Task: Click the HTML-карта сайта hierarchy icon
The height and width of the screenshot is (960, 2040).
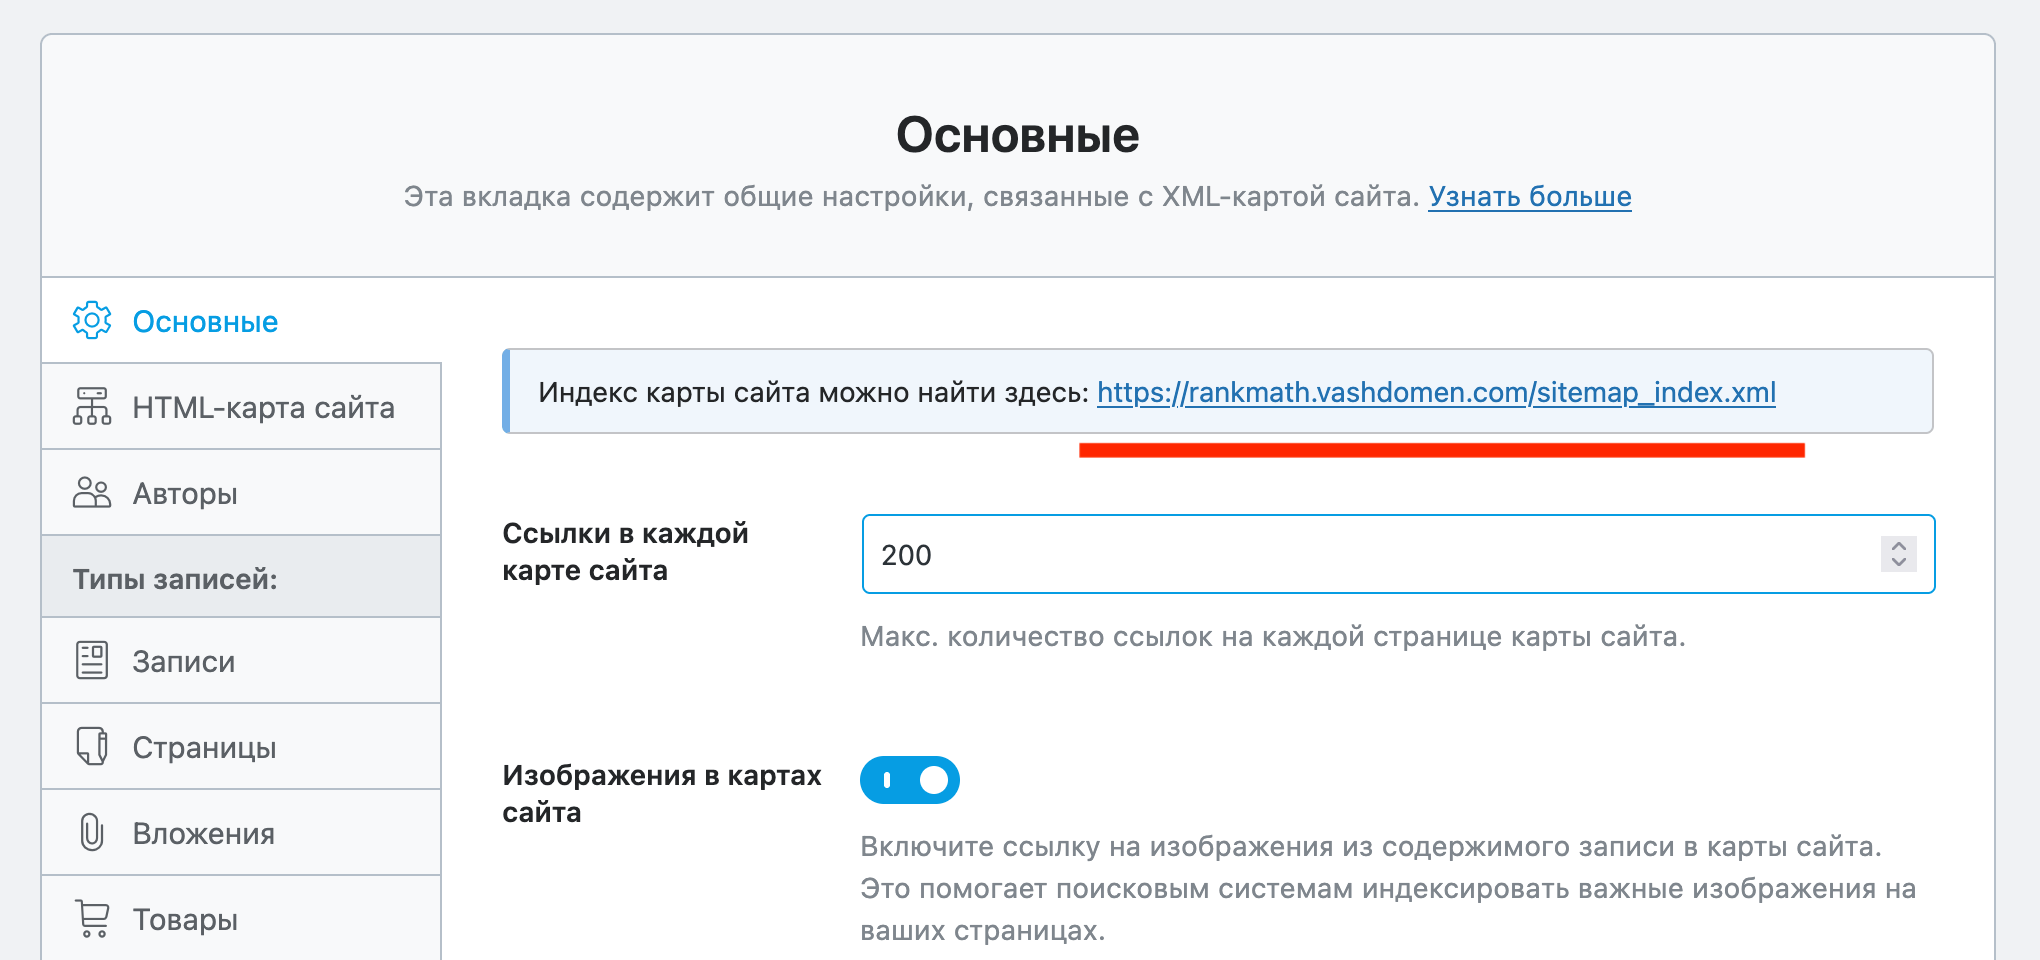Action: [x=92, y=406]
